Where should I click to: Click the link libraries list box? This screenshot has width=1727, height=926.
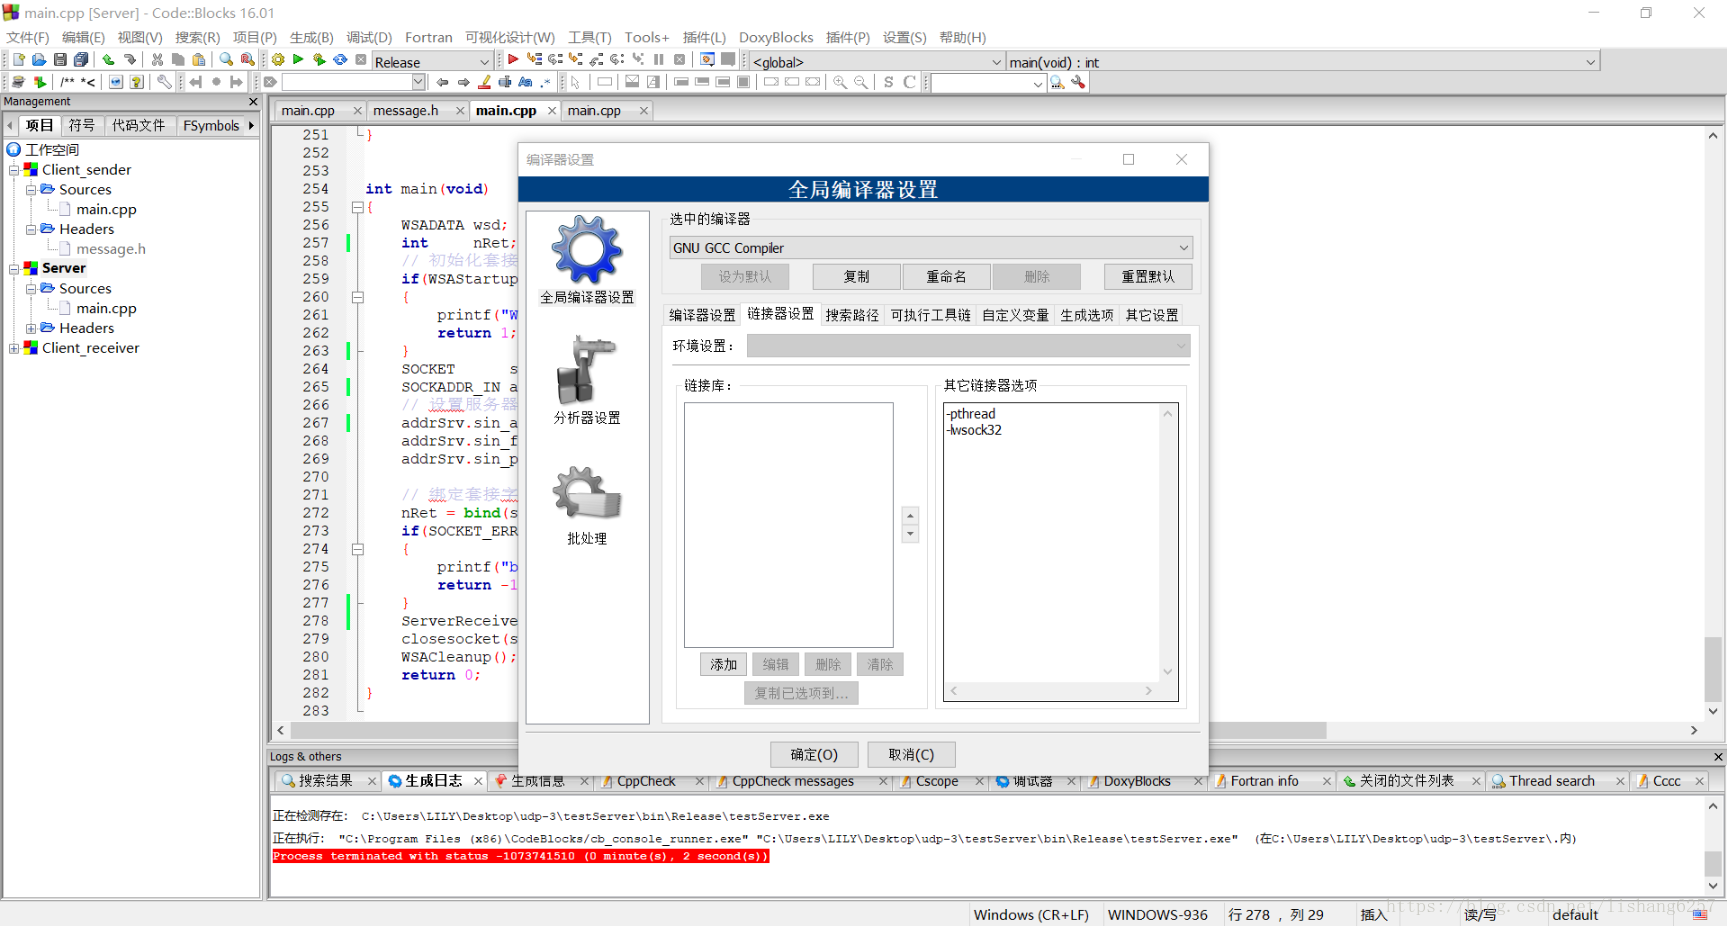788,525
